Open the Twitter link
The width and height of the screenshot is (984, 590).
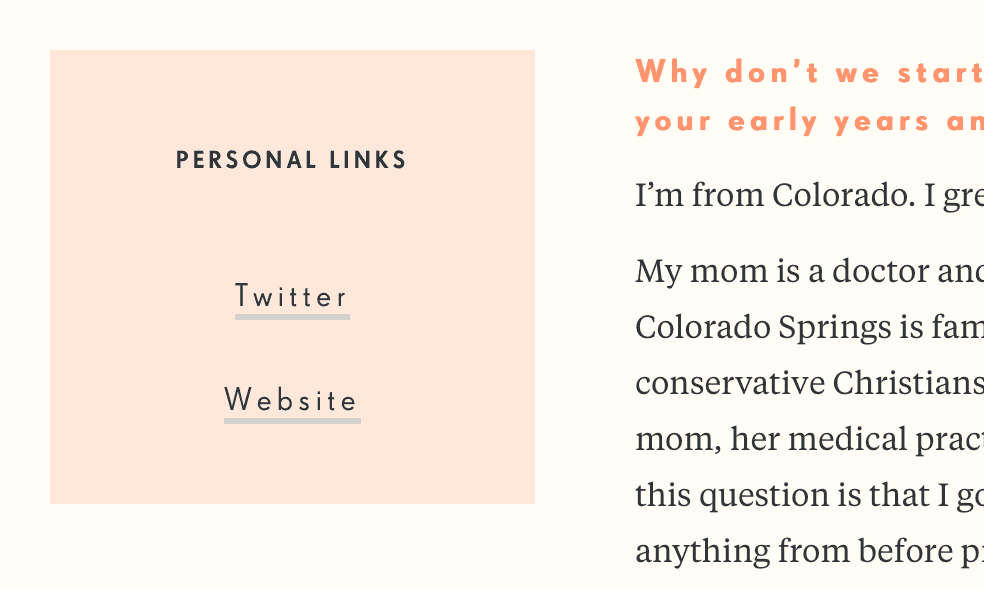click(x=291, y=297)
